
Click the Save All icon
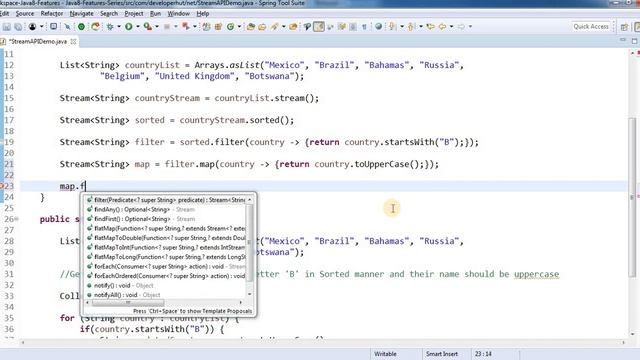[18, 27]
